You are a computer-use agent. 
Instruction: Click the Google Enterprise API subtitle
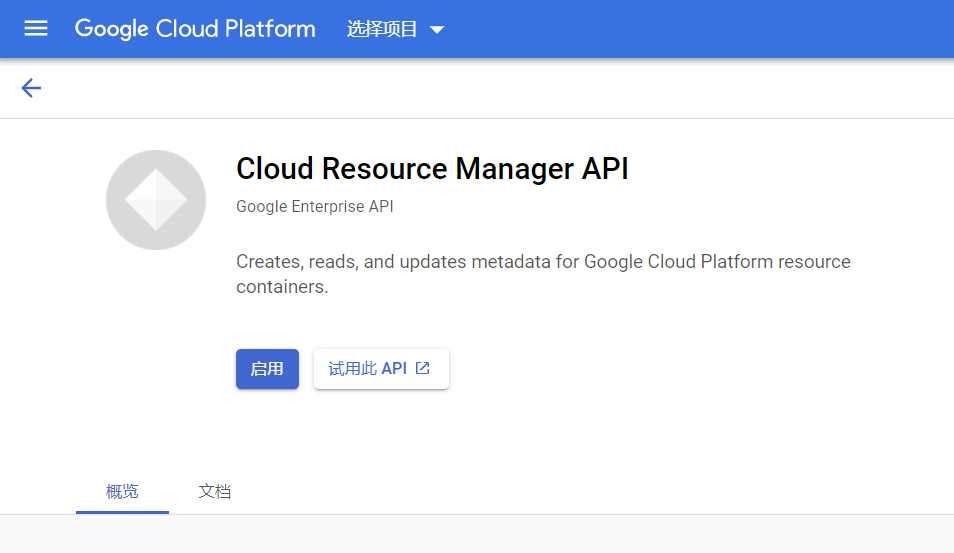315,207
